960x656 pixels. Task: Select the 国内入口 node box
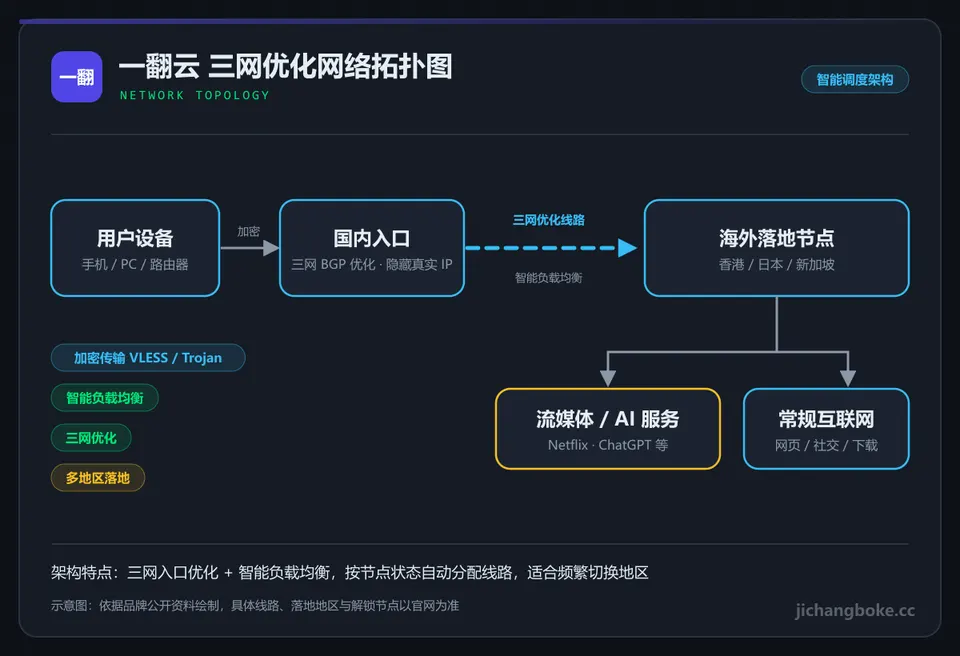372,248
